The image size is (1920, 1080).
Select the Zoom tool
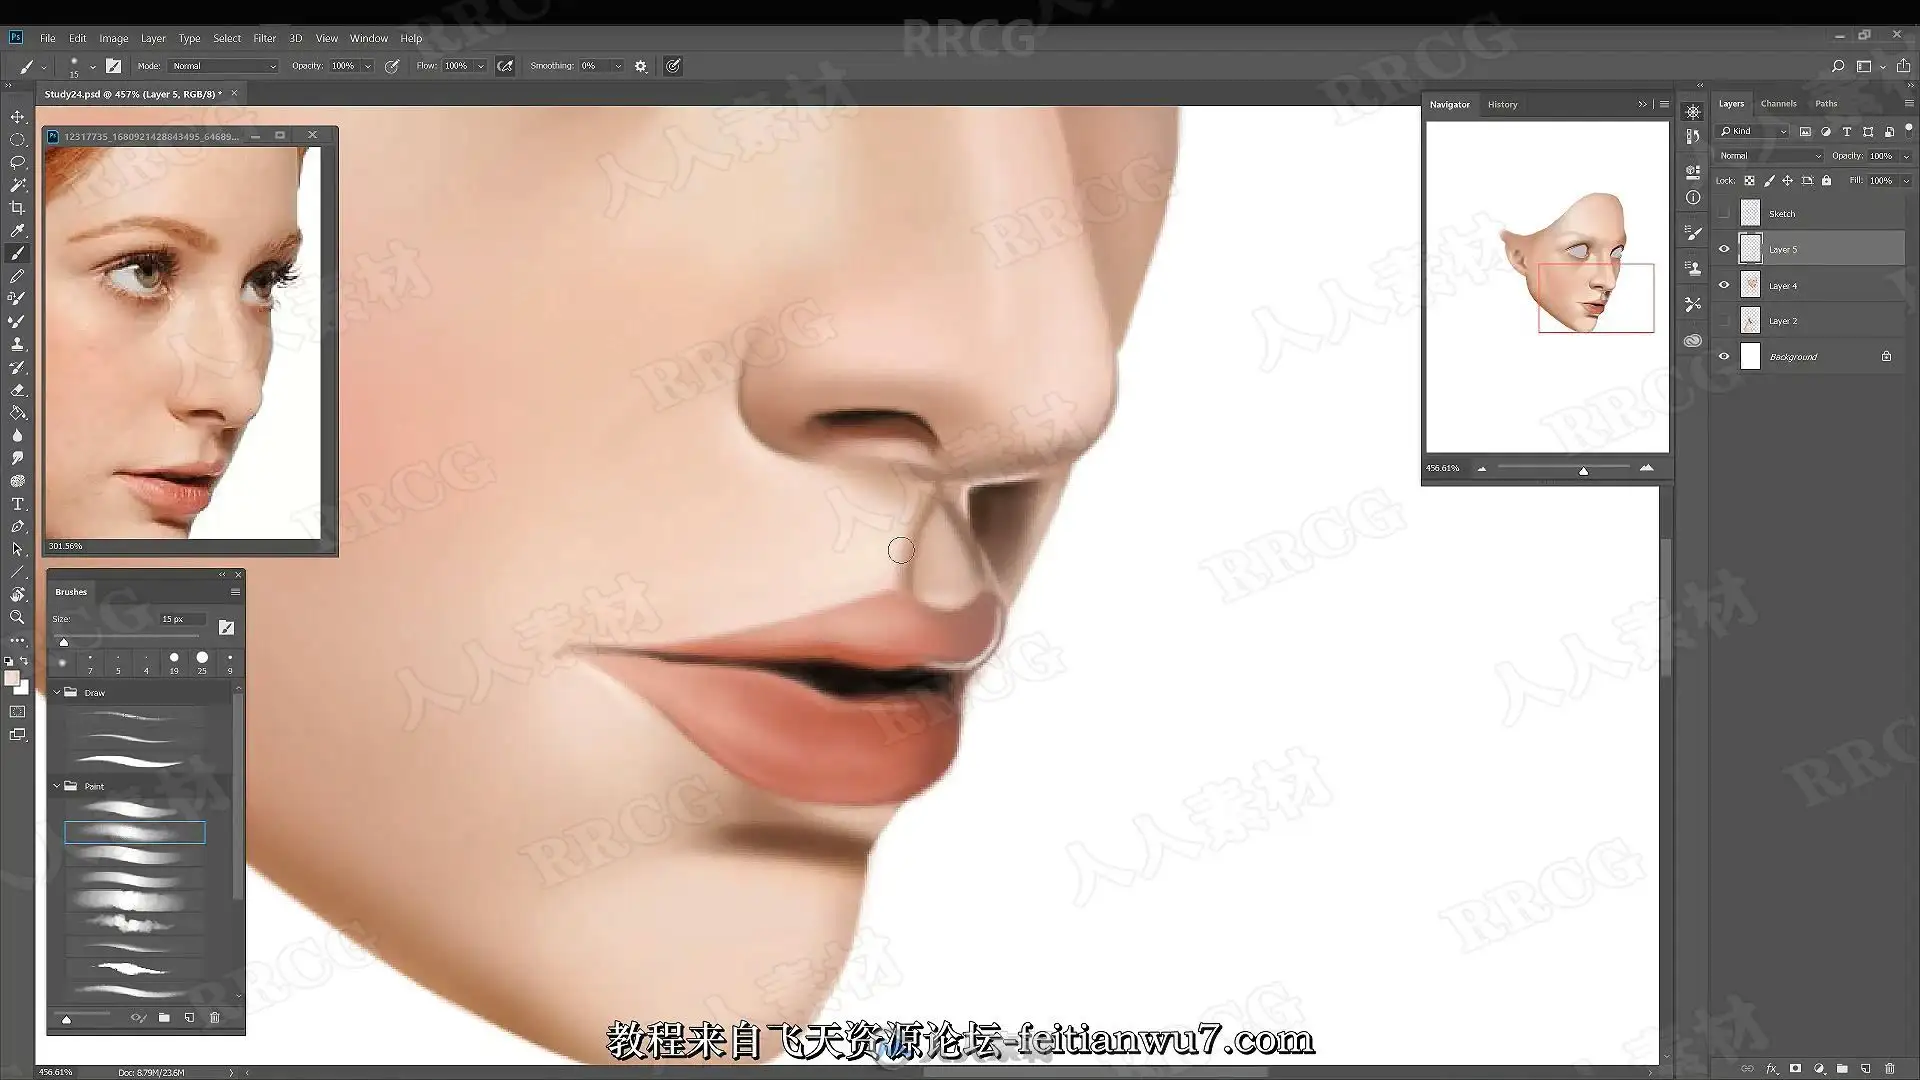click(17, 618)
